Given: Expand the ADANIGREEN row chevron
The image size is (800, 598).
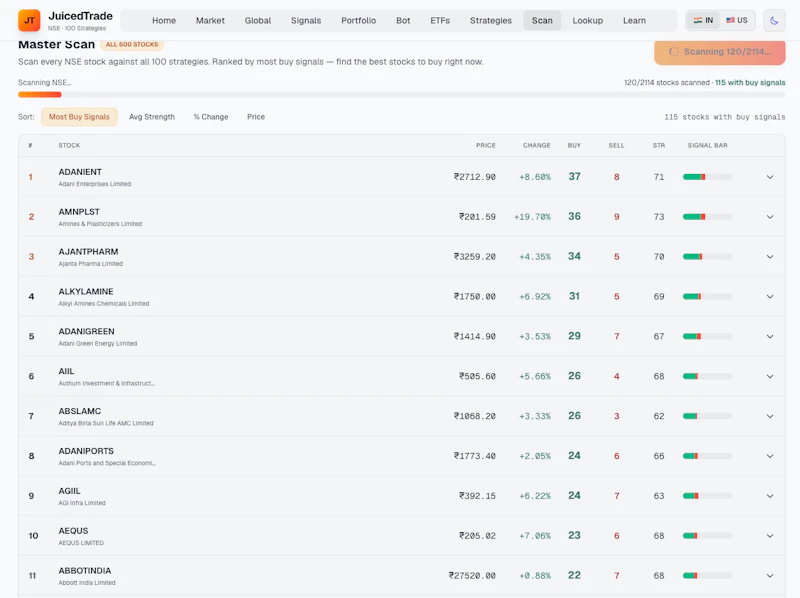Looking at the screenshot, I should 770,336.
